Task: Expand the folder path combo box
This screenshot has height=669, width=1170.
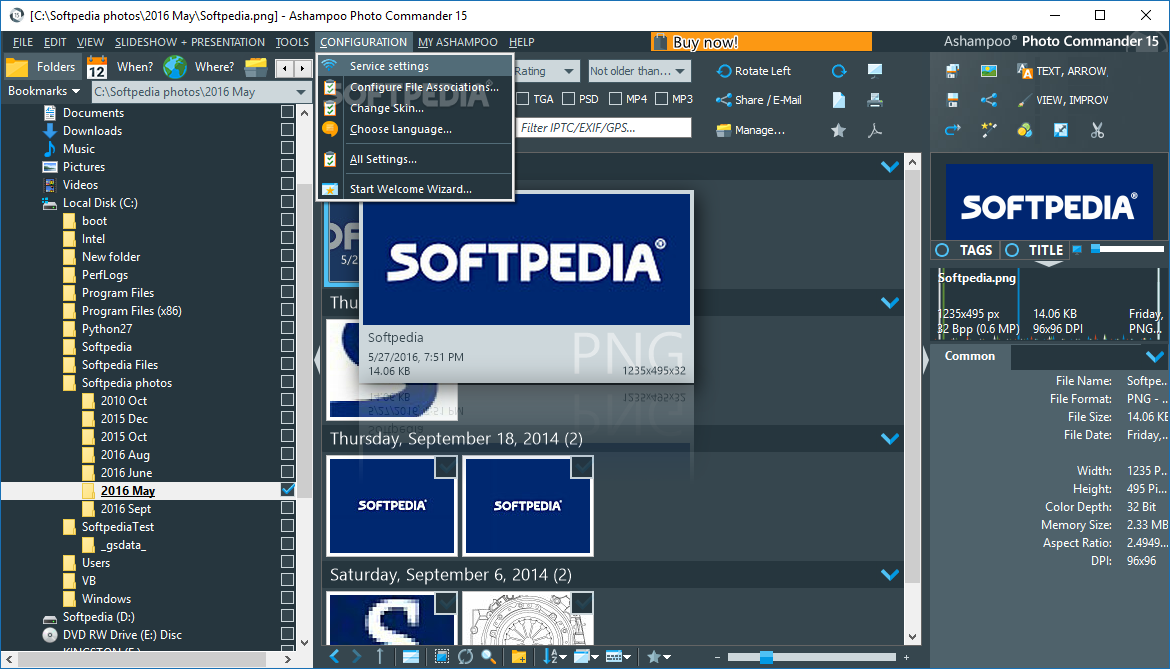Action: point(301,92)
